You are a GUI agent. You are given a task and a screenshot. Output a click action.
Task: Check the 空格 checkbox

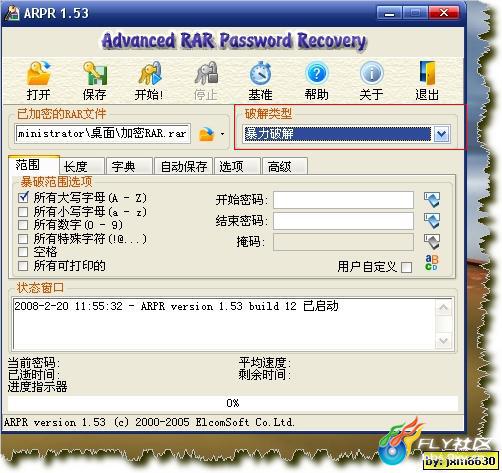click(23, 252)
